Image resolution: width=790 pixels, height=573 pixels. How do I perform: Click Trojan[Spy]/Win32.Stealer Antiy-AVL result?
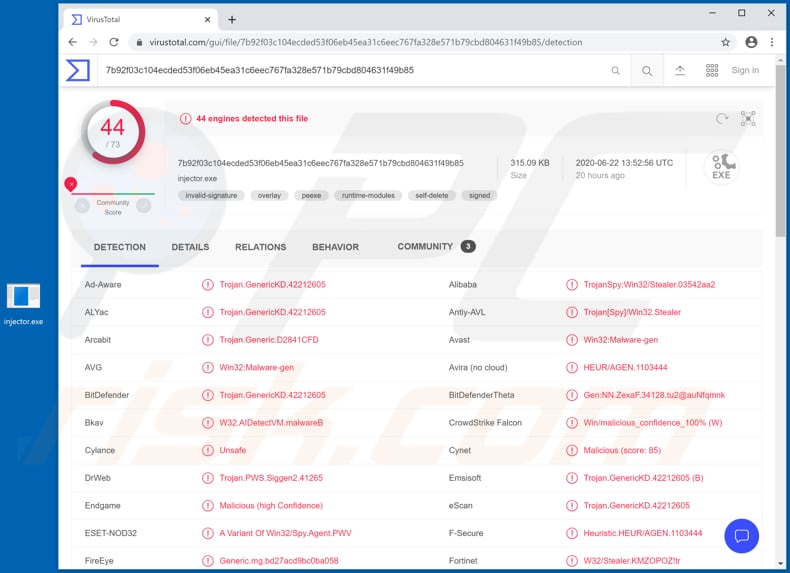click(632, 312)
